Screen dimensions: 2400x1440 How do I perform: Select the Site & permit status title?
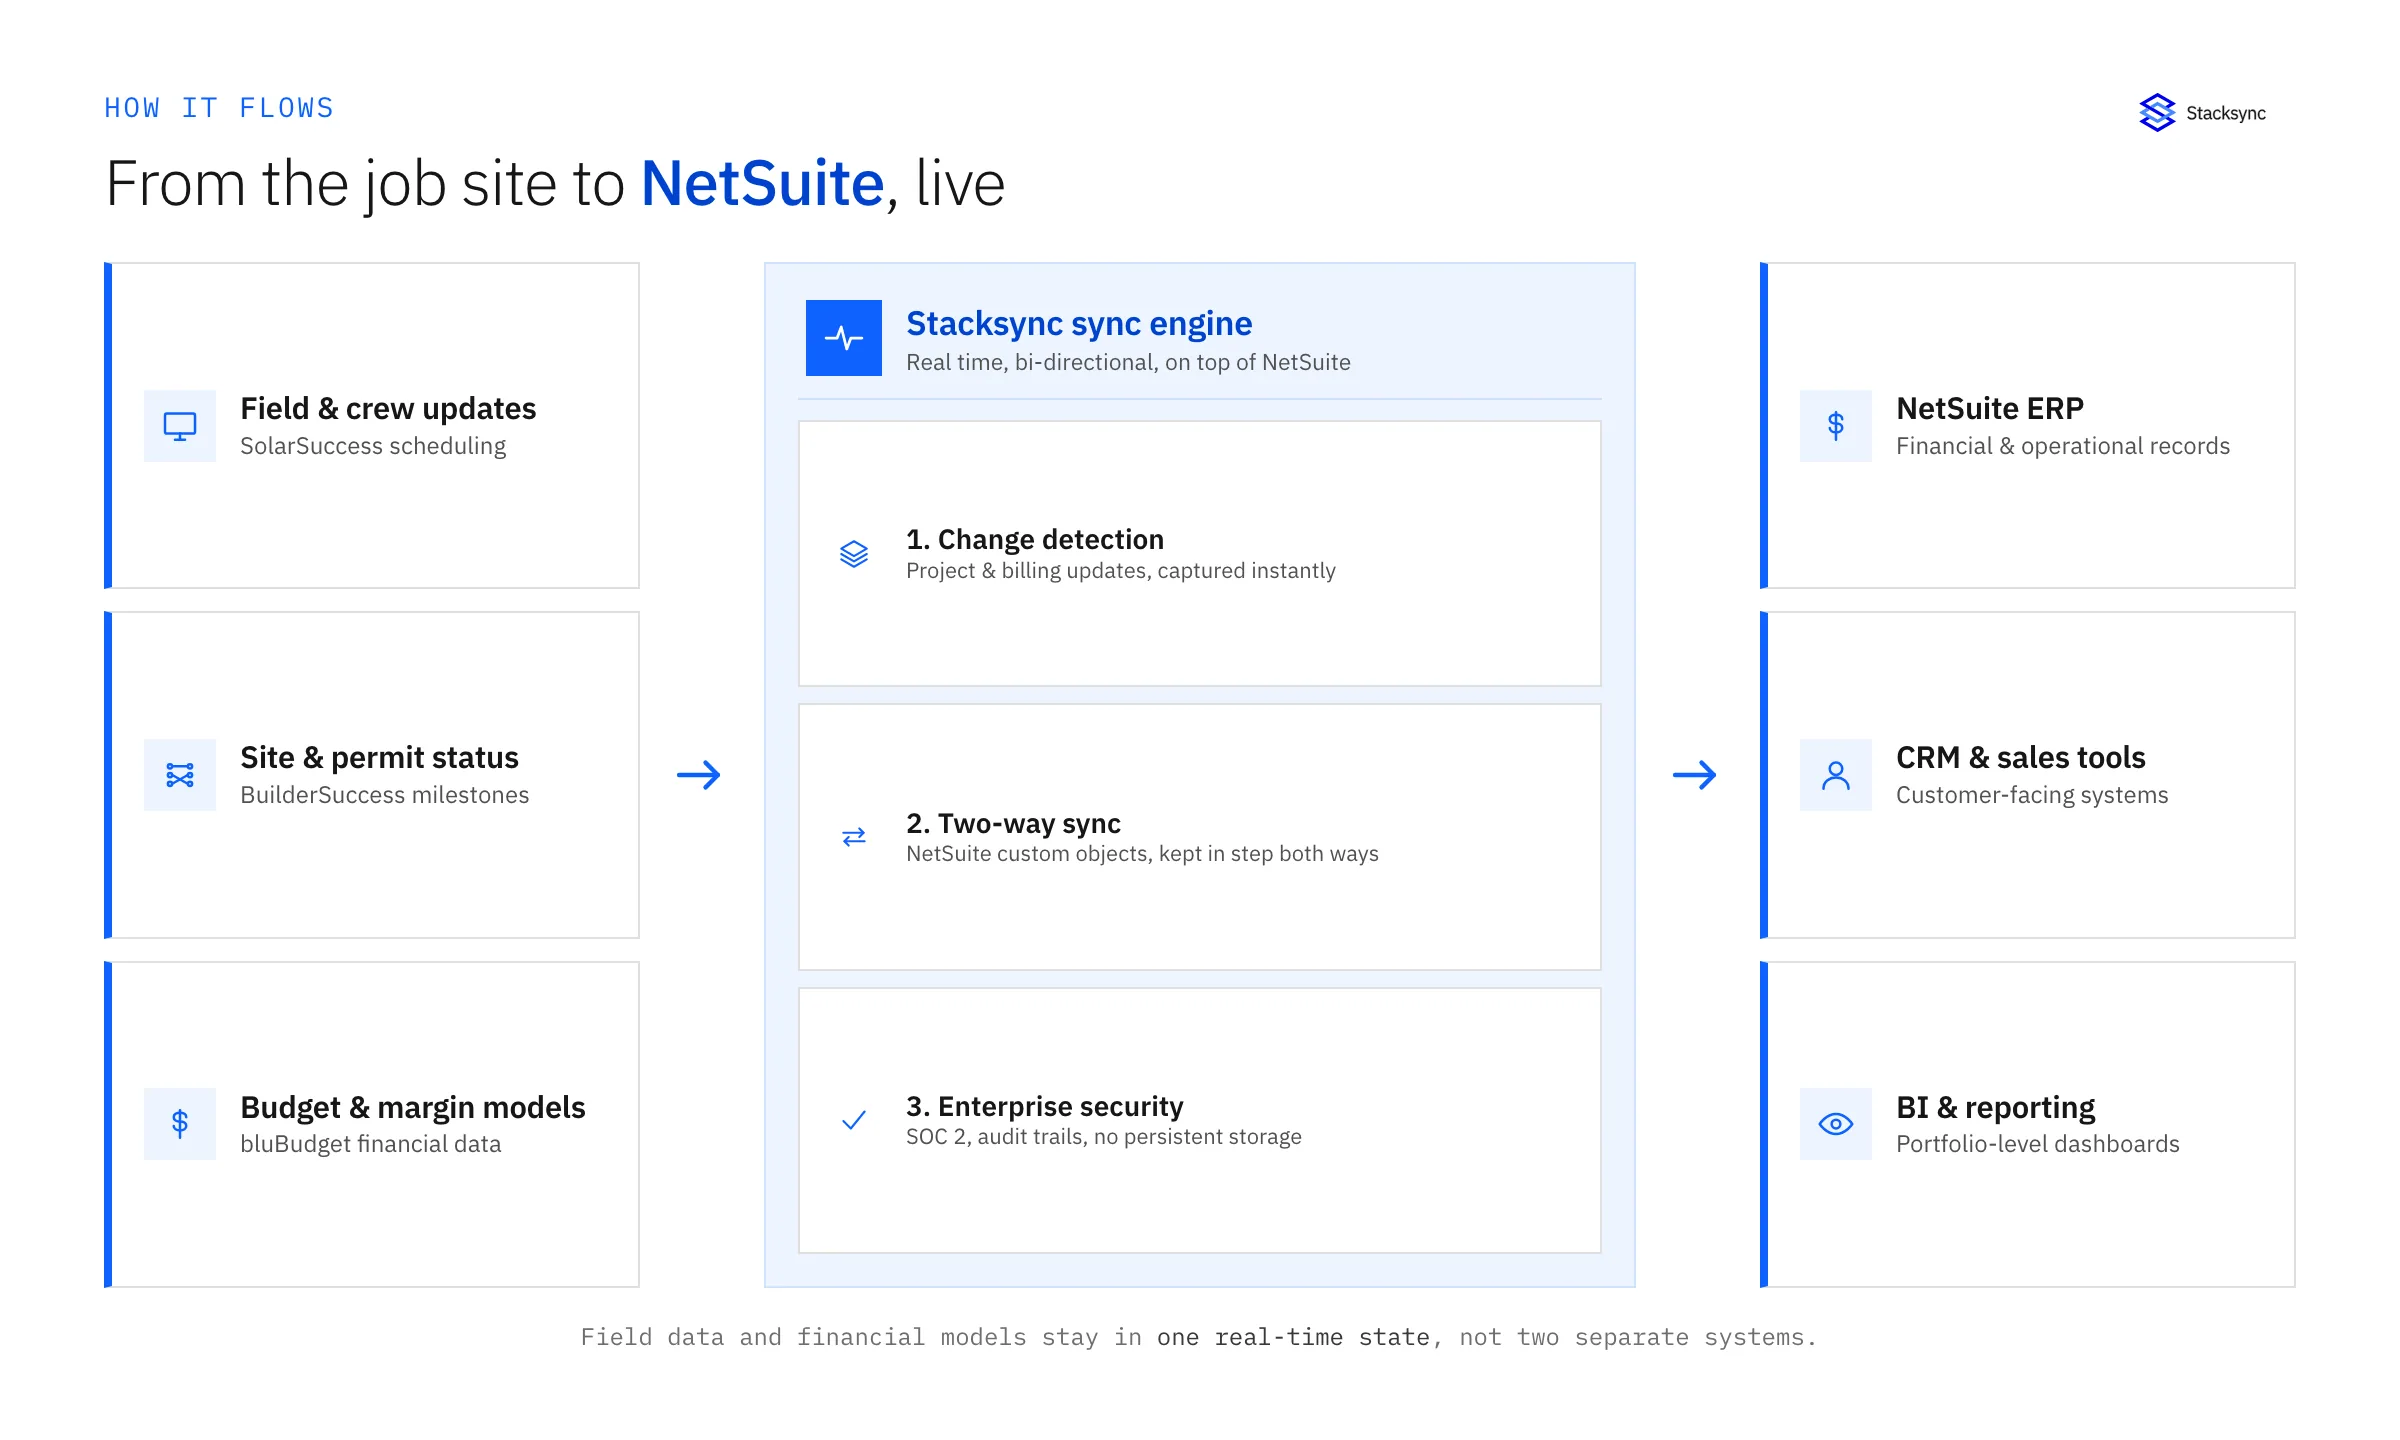coord(379,757)
